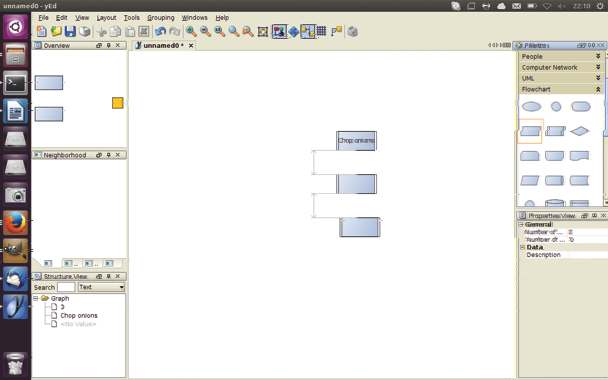
Task: Pick the ellipse flowchart shape
Action: [x=531, y=106]
